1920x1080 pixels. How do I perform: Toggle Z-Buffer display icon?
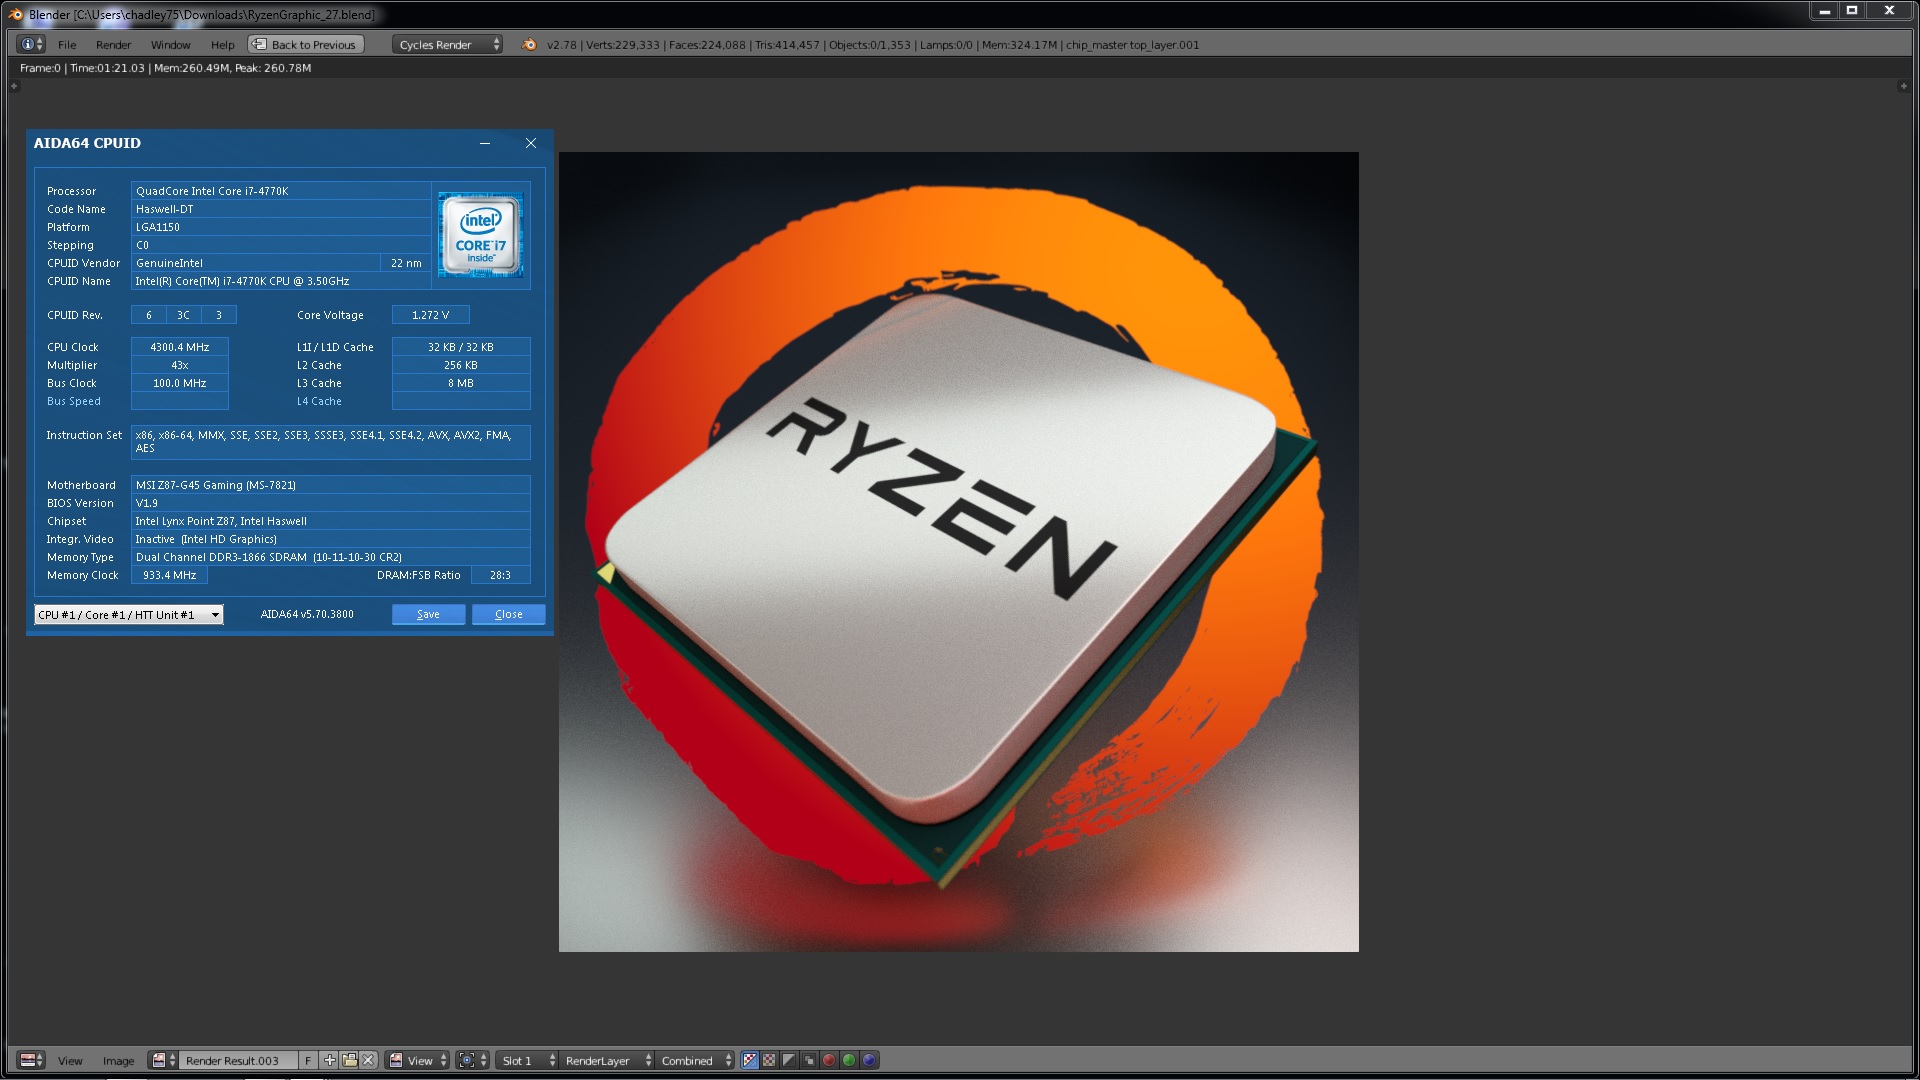809,1060
